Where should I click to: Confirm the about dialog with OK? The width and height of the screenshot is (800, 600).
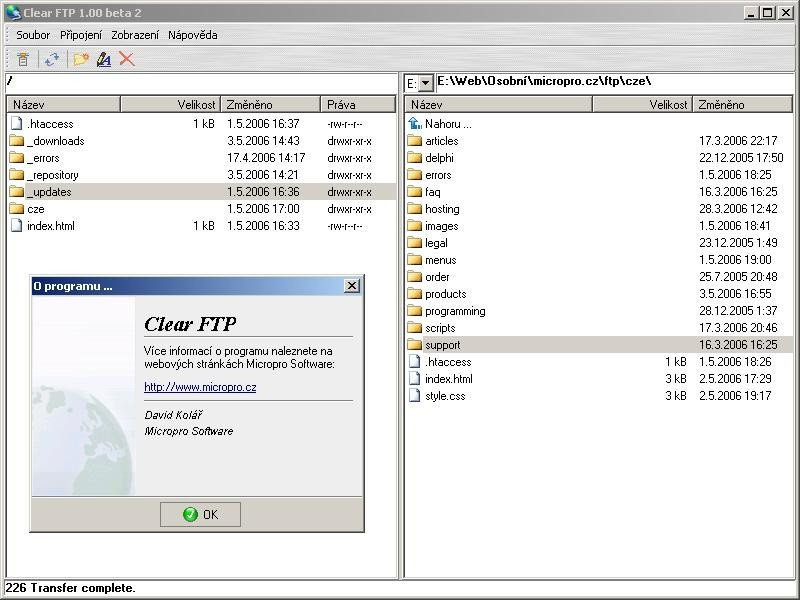click(200, 514)
